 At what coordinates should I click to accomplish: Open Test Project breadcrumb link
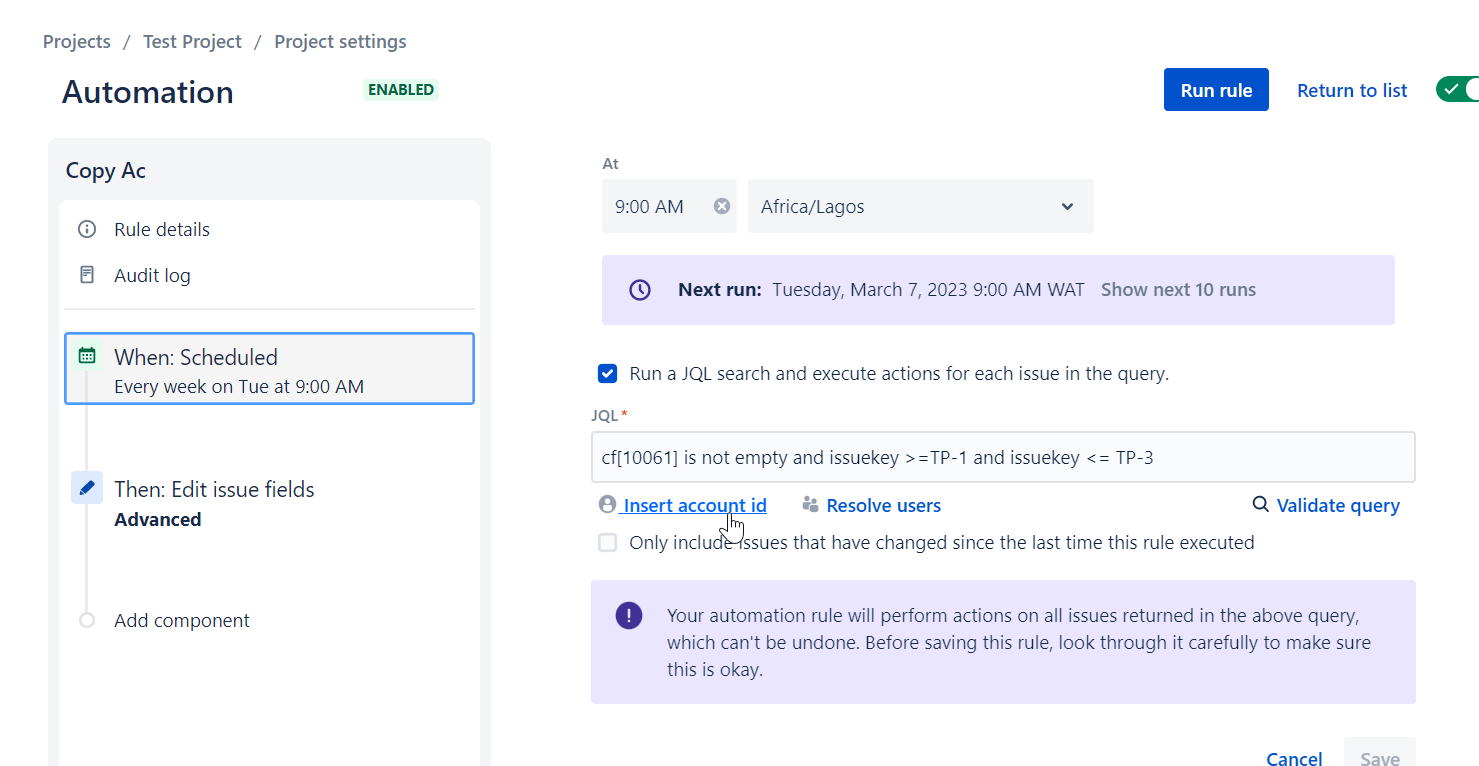[192, 42]
